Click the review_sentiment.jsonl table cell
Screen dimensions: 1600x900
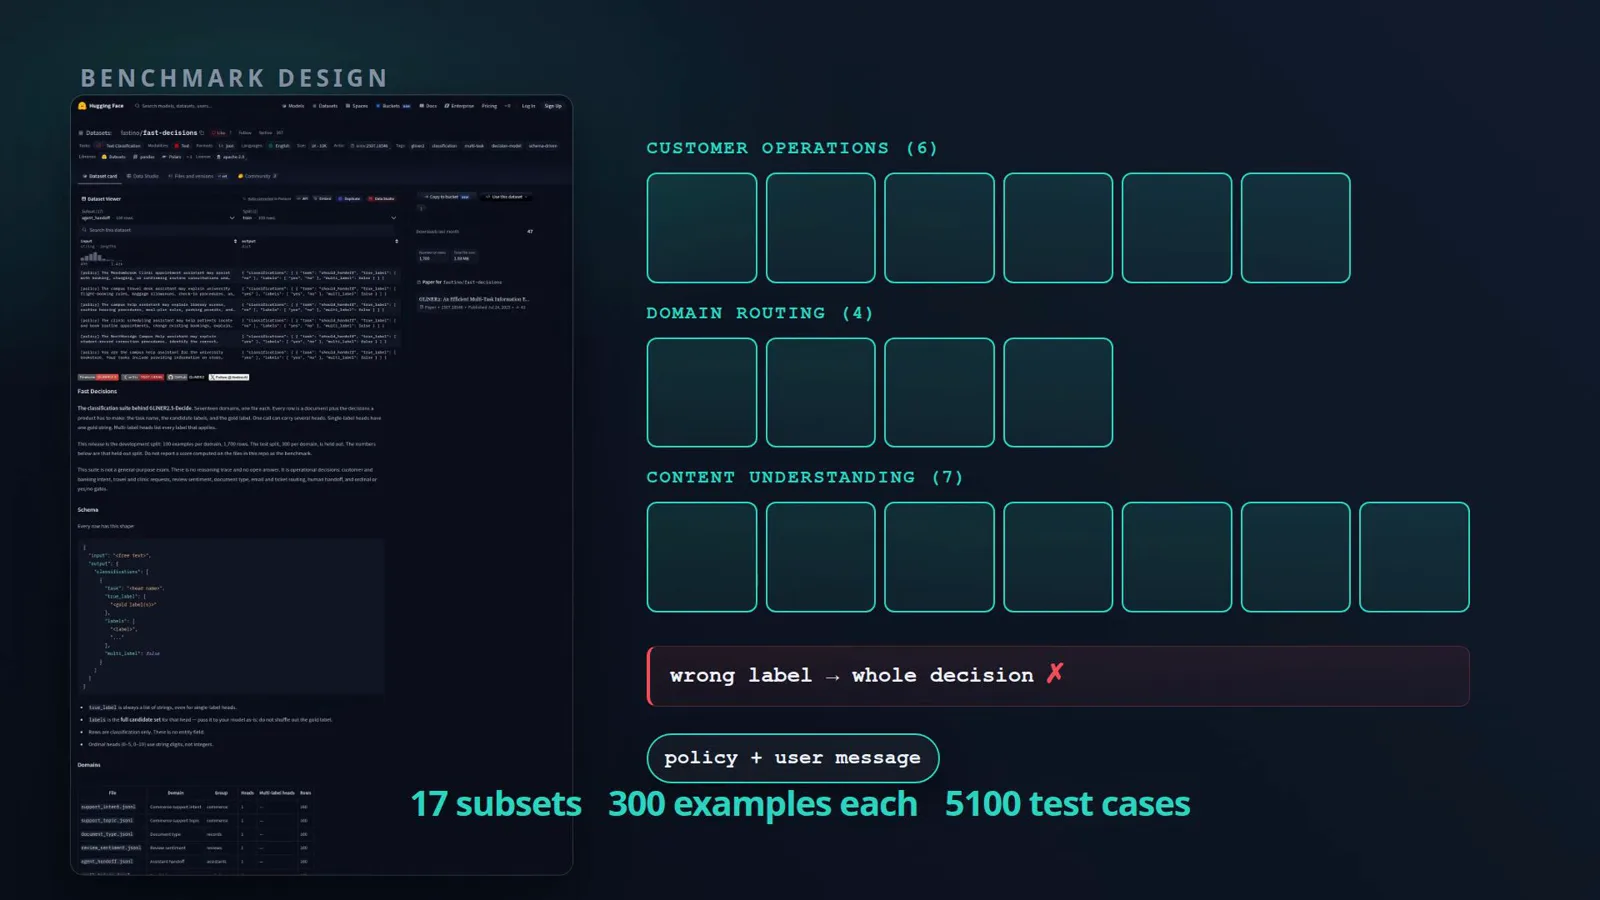tap(111, 848)
